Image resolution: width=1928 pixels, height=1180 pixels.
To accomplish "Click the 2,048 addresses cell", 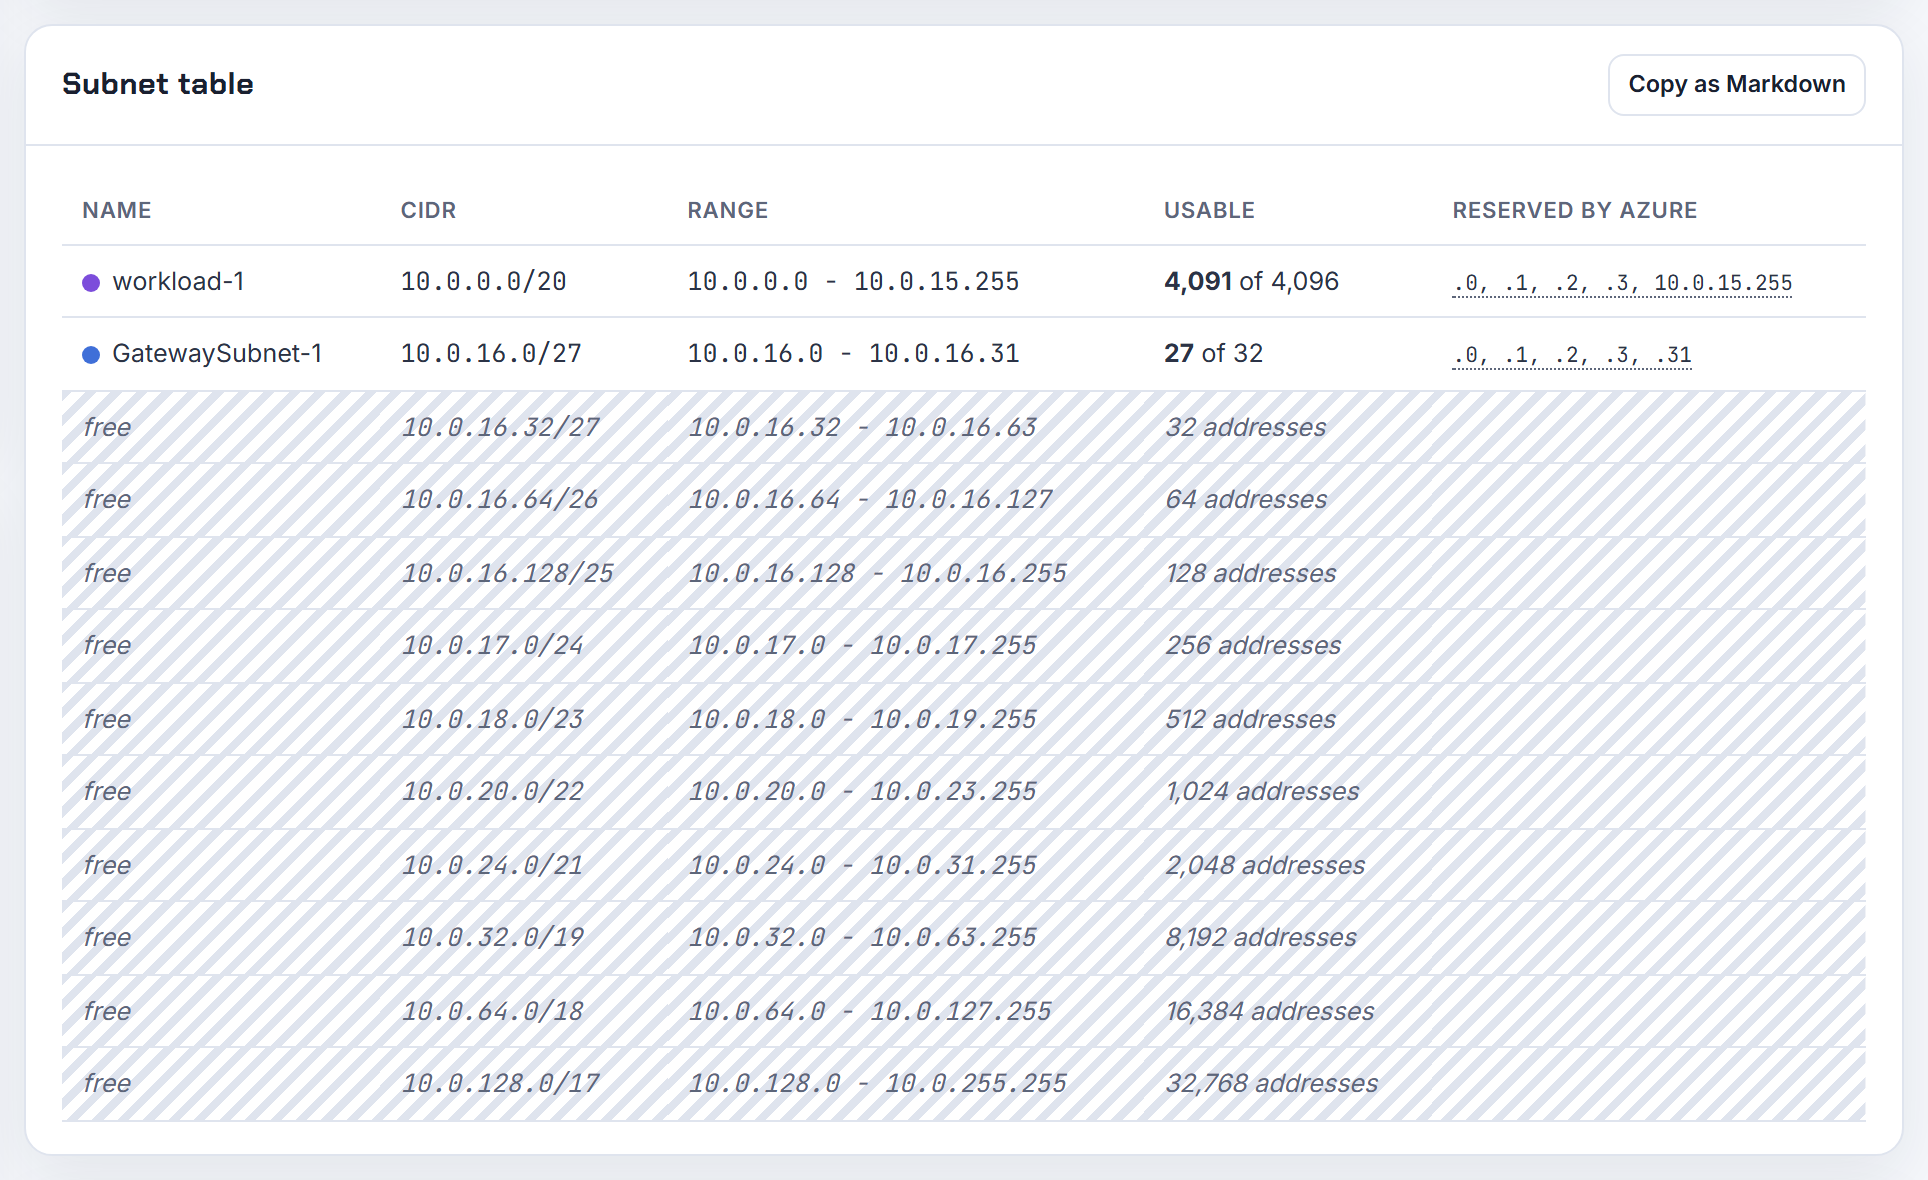I will pyautogui.click(x=1265, y=866).
